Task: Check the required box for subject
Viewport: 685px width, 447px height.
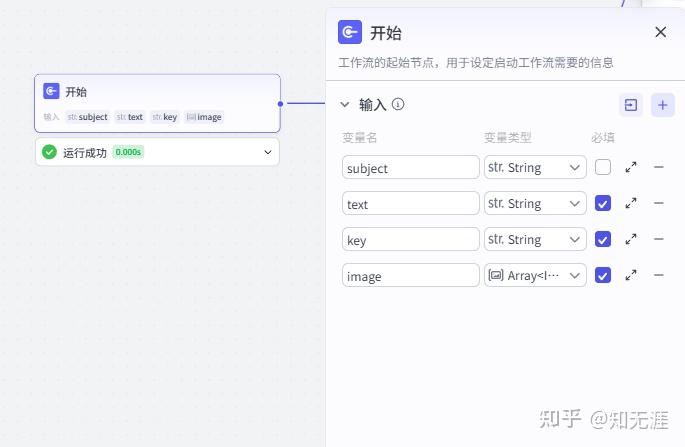Action: tap(603, 167)
